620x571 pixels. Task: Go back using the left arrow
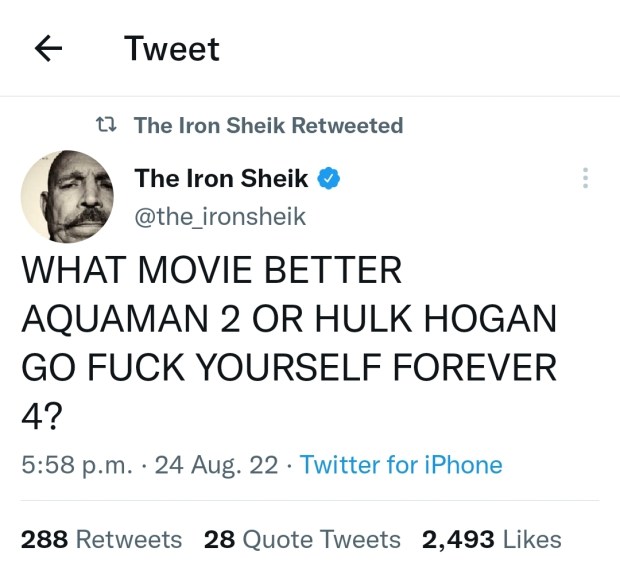[x=49, y=49]
